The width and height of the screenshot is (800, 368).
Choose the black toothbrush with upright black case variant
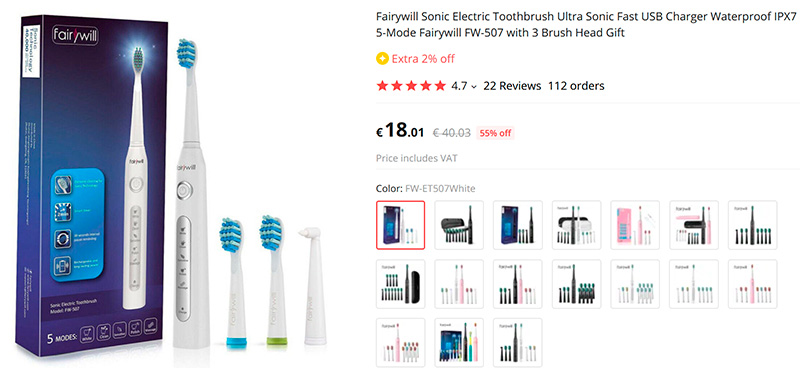click(x=401, y=284)
